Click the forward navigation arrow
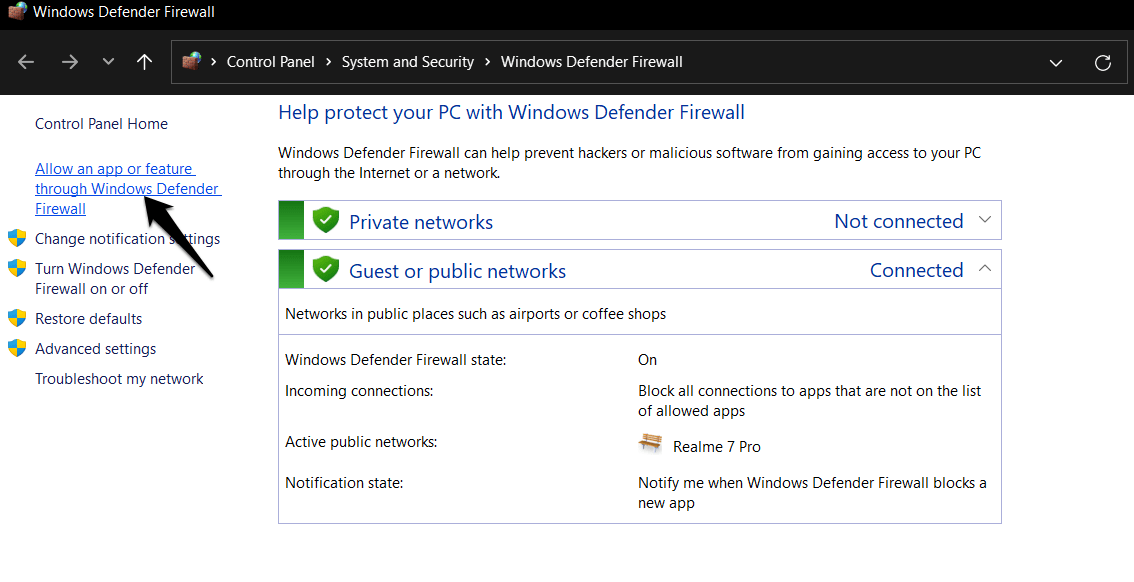The image size is (1134, 582). pyautogui.click(x=69, y=62)
